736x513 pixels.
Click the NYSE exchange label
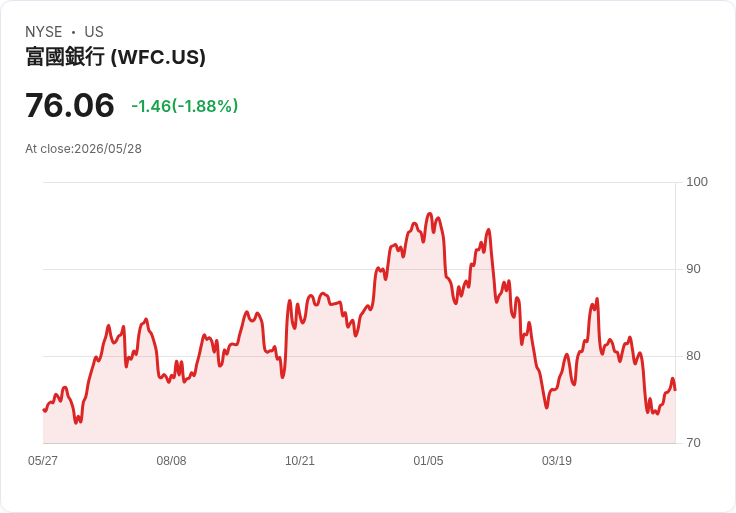[x=44, y=32]
